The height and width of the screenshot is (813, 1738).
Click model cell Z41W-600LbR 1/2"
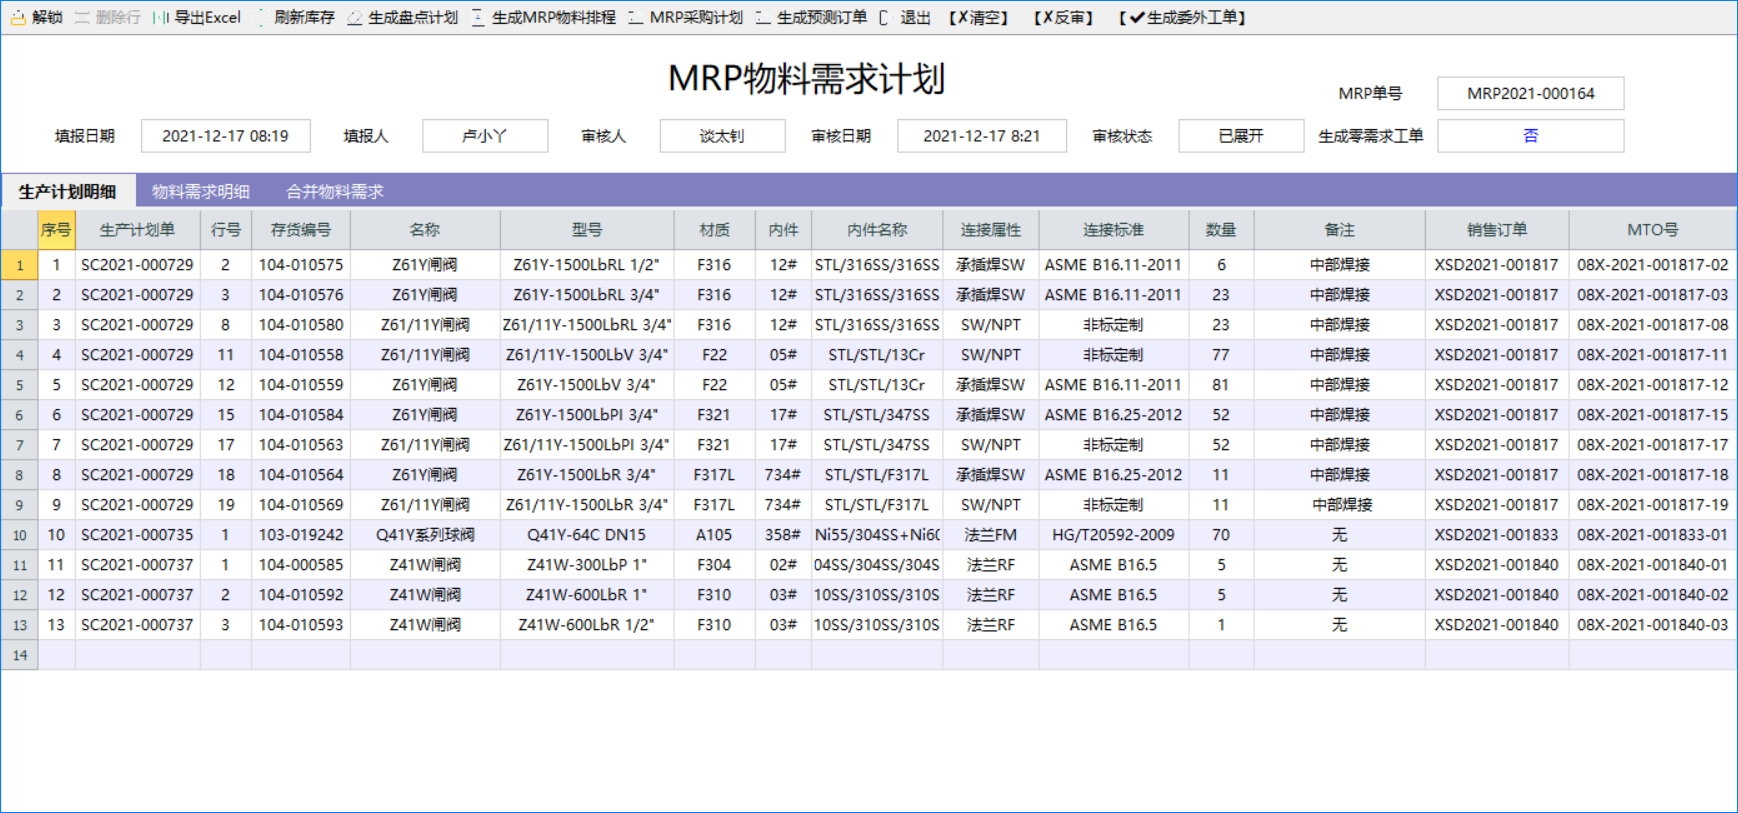pos(587,625)
